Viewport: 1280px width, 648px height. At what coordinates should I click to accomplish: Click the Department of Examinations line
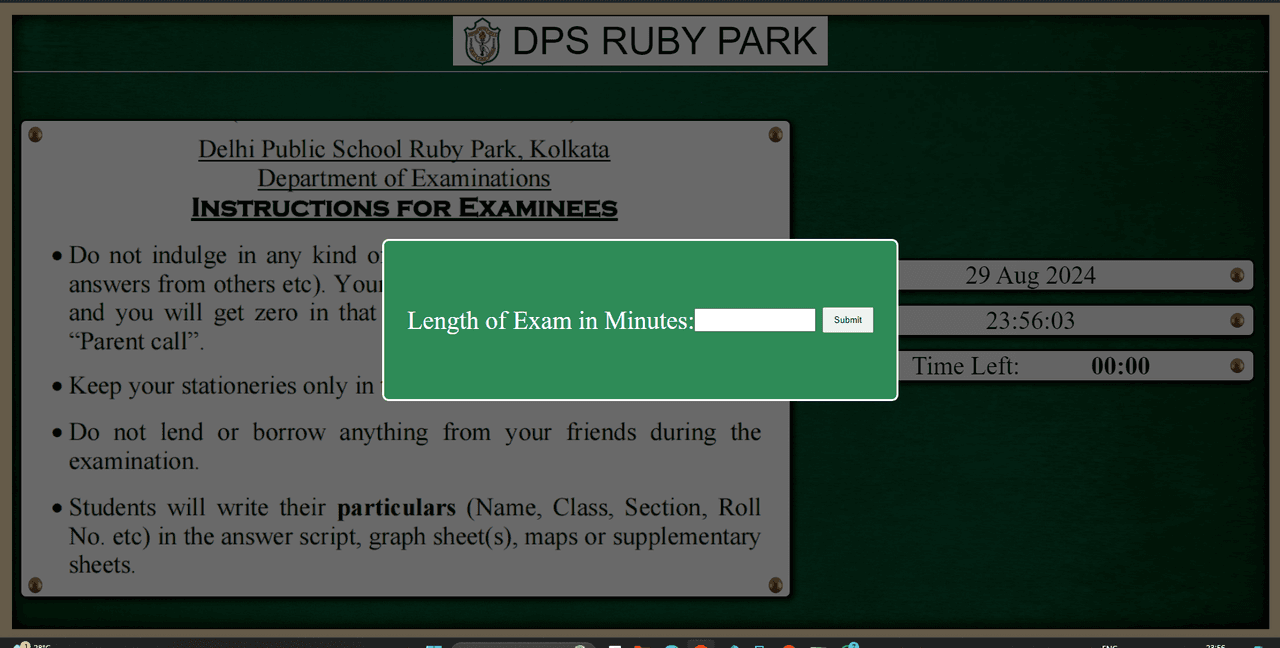click(x=404, y=178)
